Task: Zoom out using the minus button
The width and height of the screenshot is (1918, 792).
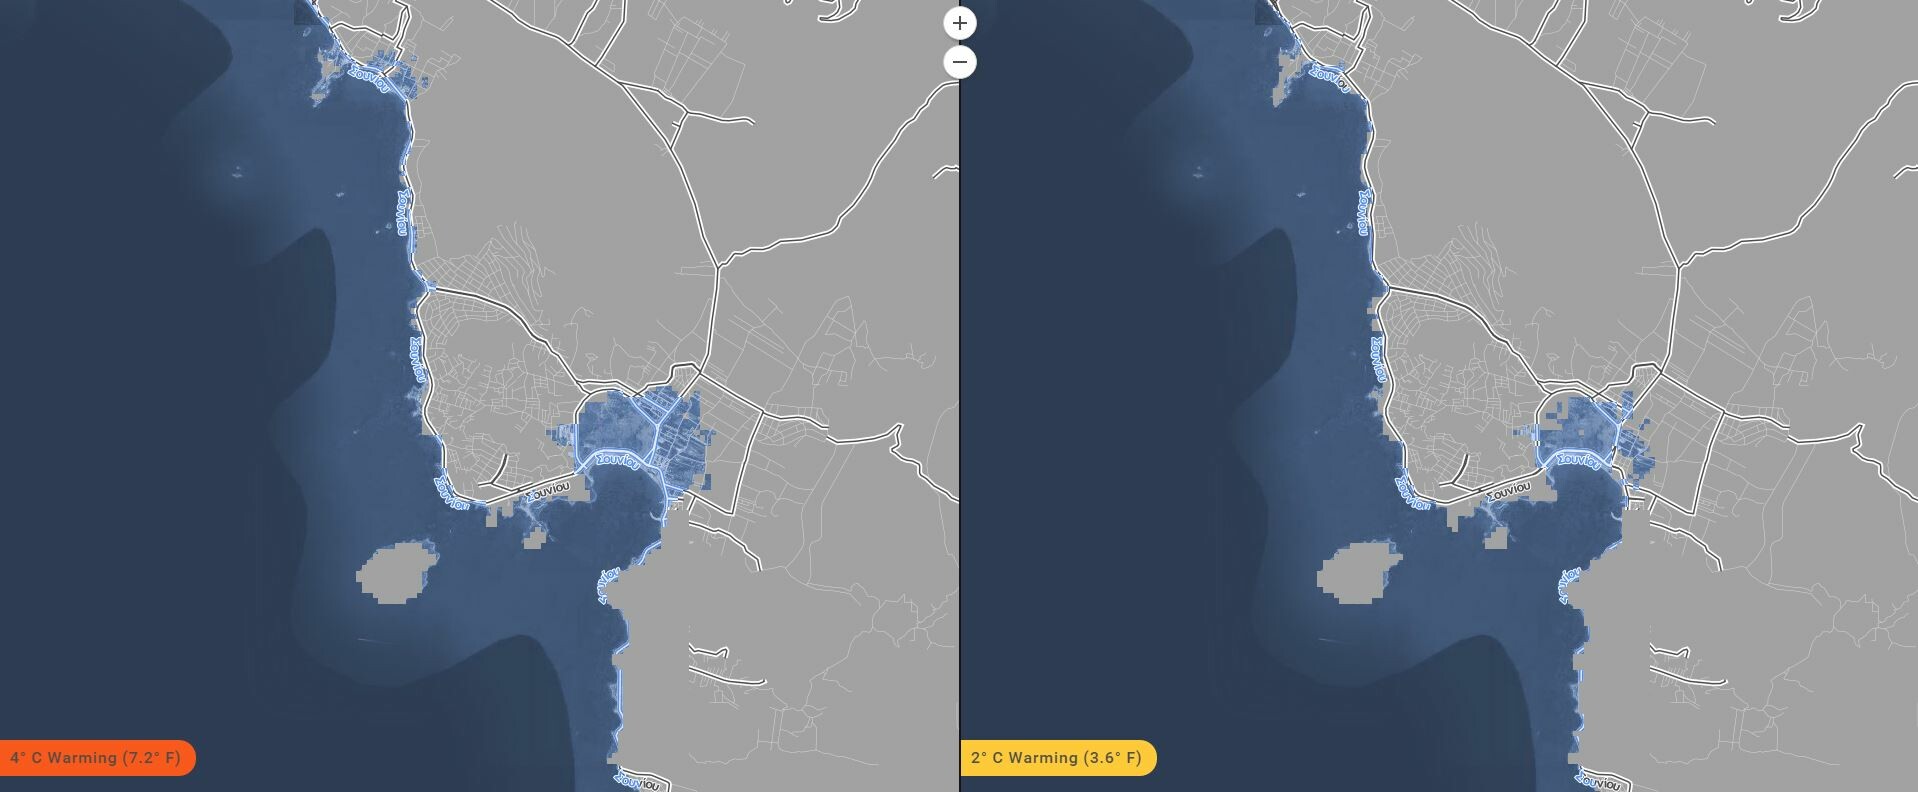Action: 960,62
